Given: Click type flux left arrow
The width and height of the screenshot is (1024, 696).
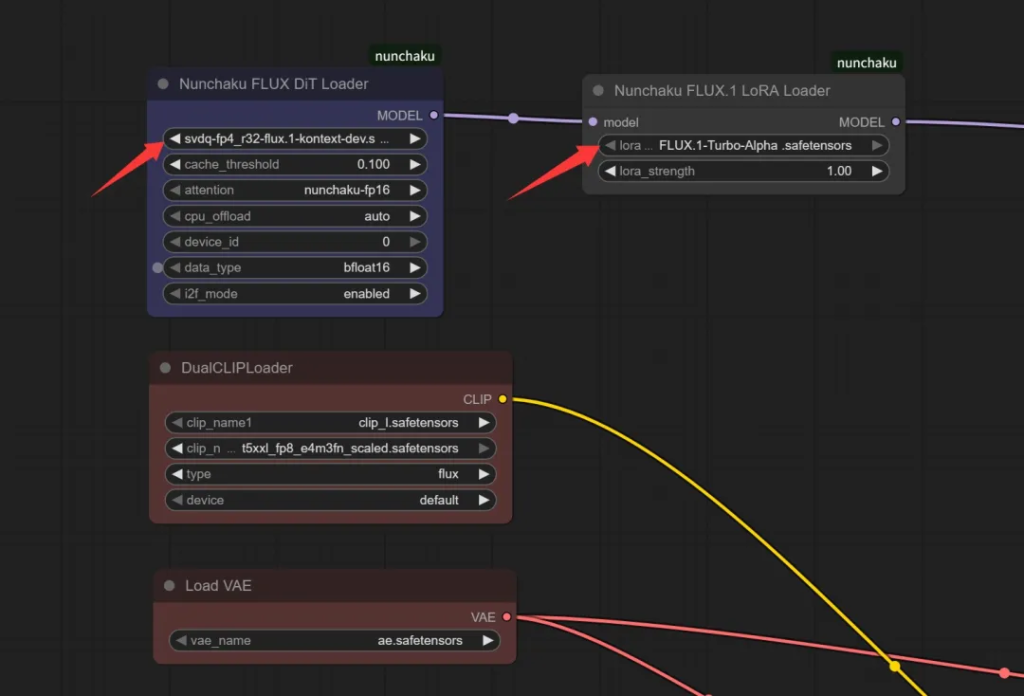Looking at the screenshot, I should point(177,474).
